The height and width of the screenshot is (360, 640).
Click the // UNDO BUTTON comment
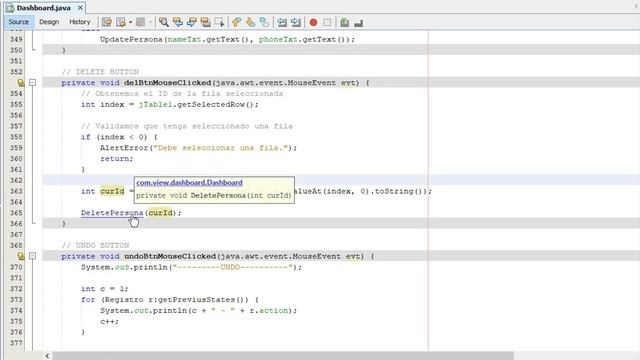[95, 245]
